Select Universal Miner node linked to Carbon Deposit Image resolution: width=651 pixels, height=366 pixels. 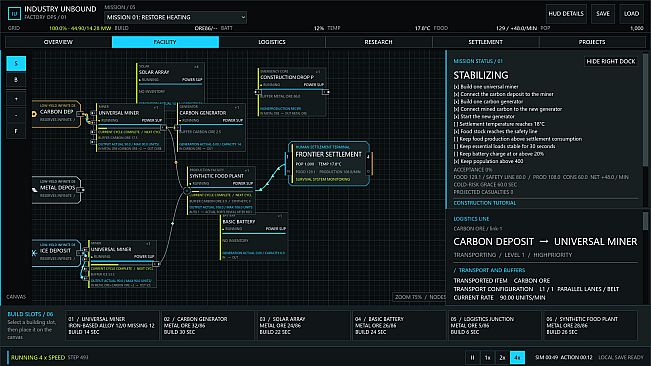point(130,127)
